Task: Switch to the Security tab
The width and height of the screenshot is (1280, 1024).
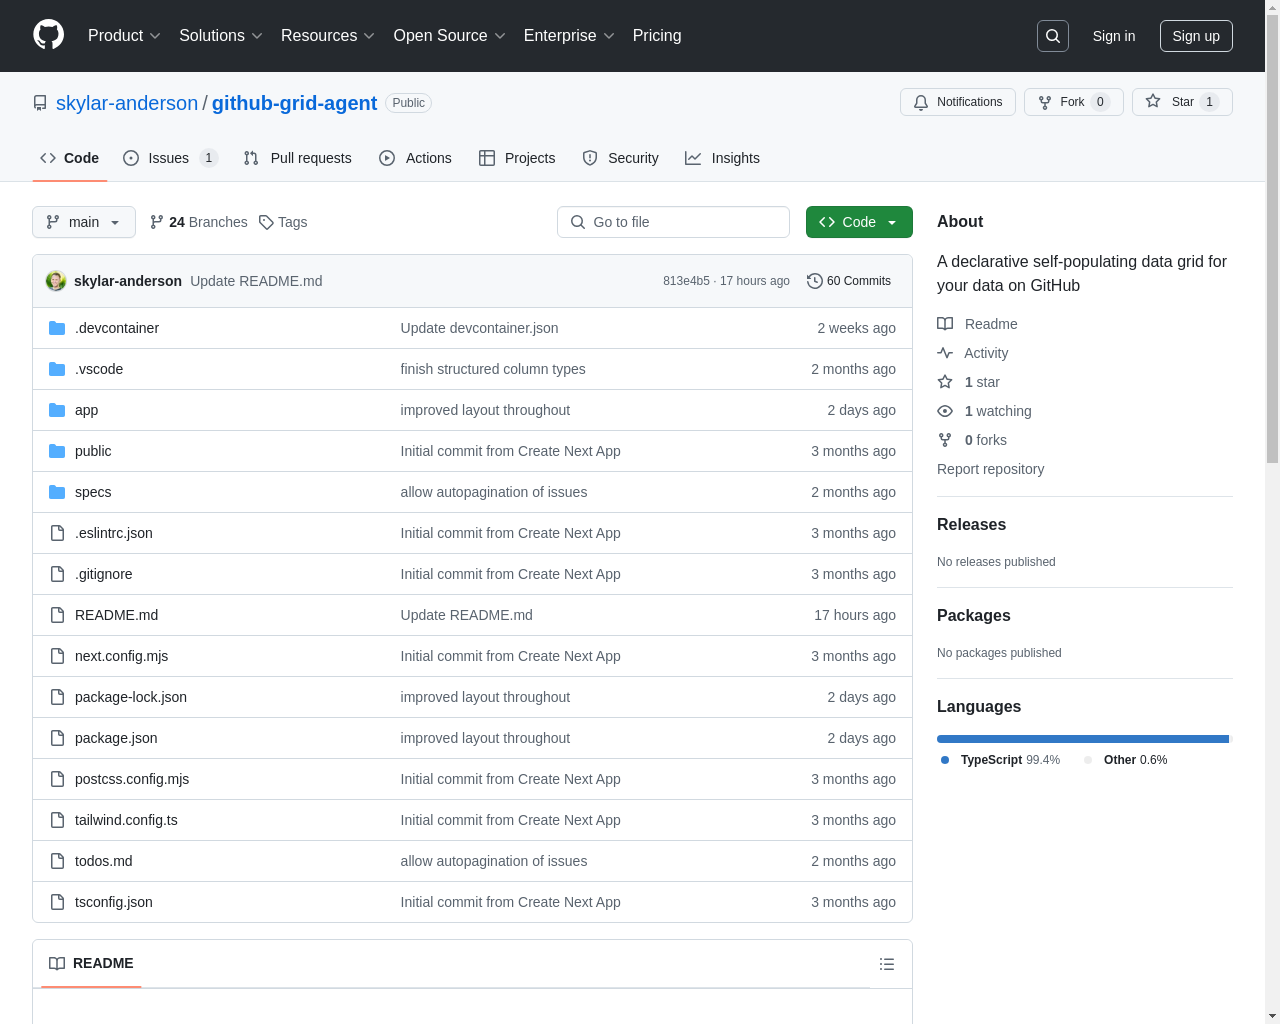Action: (x=621, y=158)
